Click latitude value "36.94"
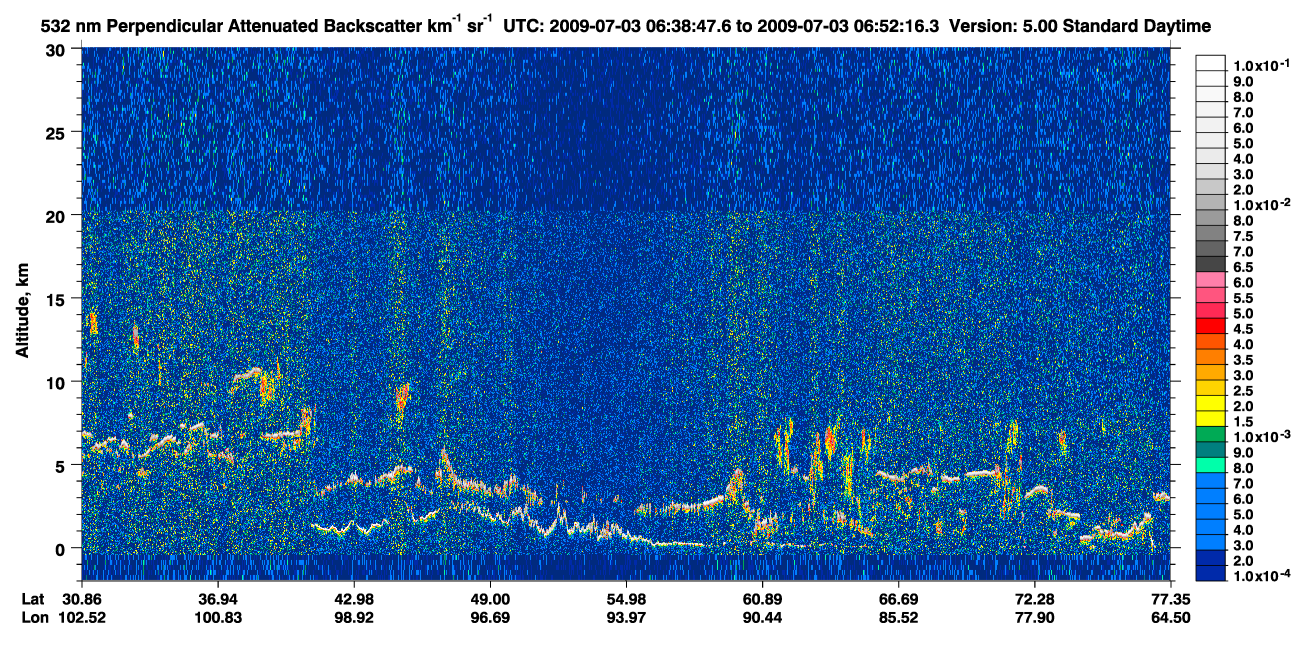 (218, 599)
